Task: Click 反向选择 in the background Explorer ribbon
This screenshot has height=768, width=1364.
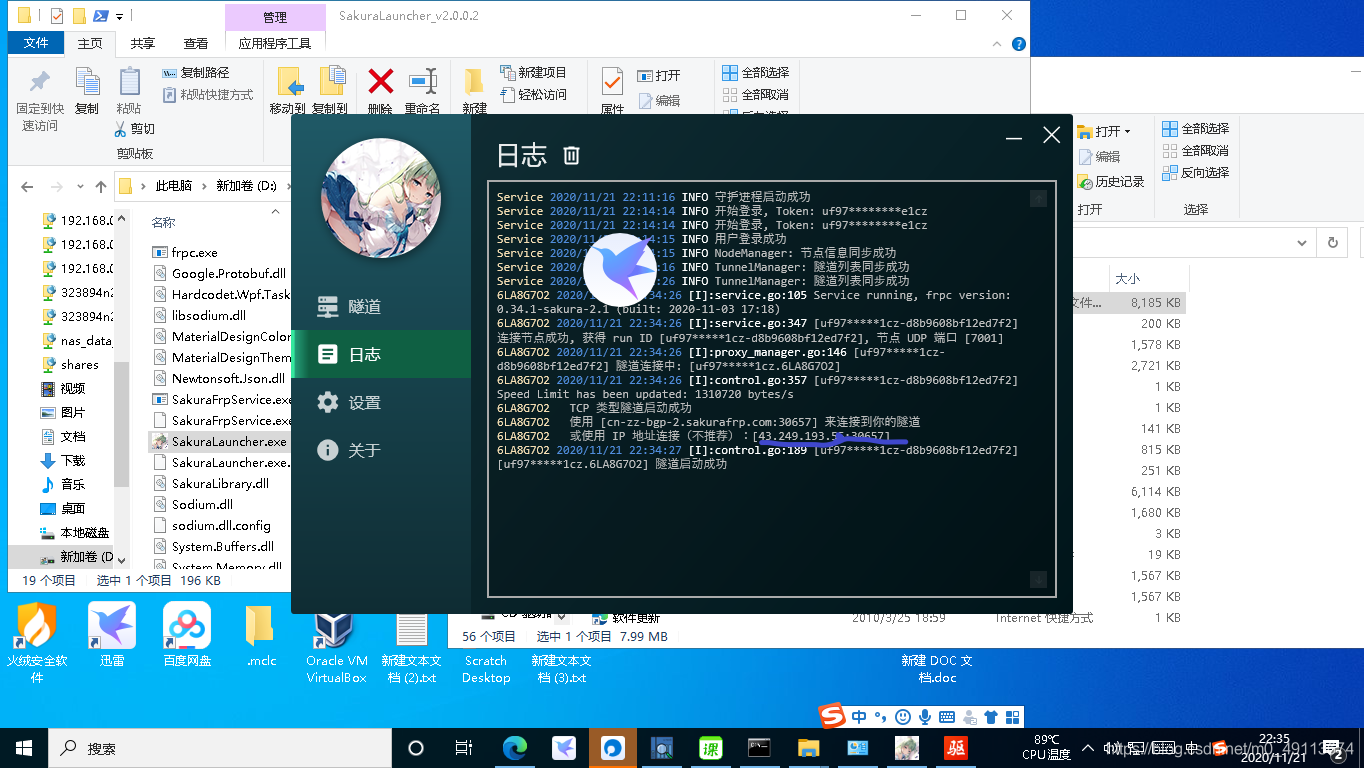Action: point(1195,172)
